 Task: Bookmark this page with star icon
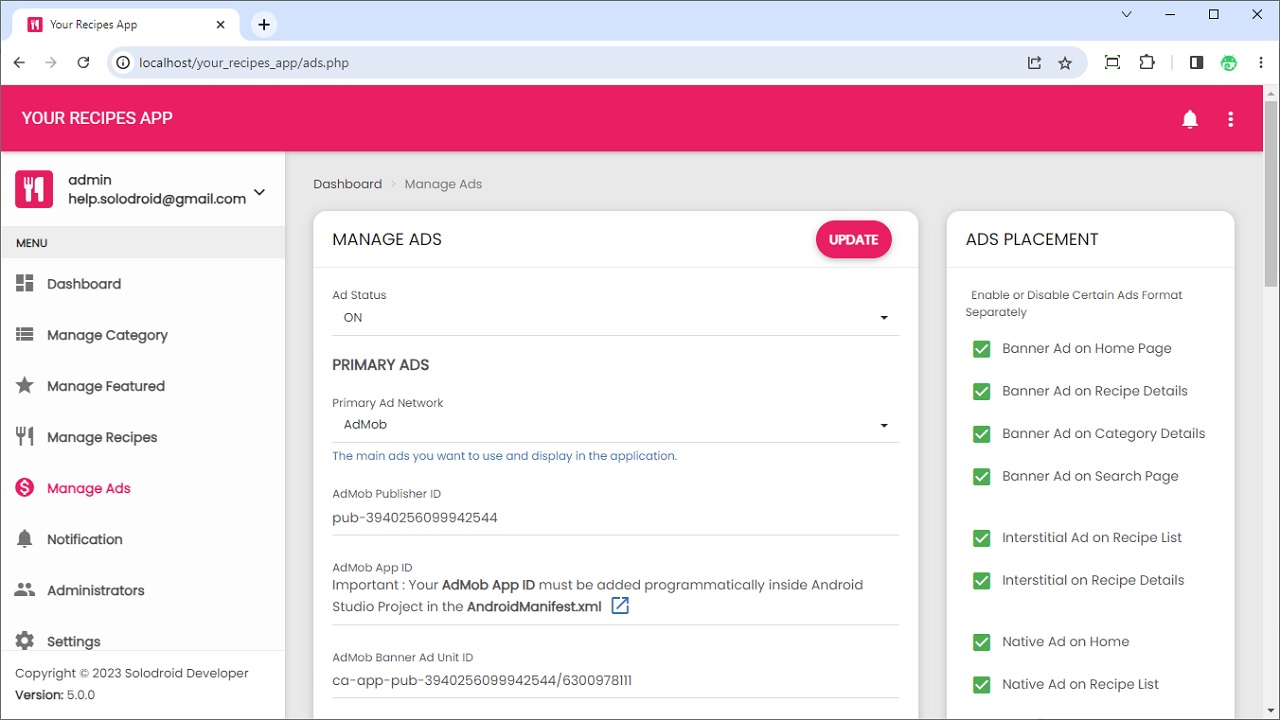1065,63
